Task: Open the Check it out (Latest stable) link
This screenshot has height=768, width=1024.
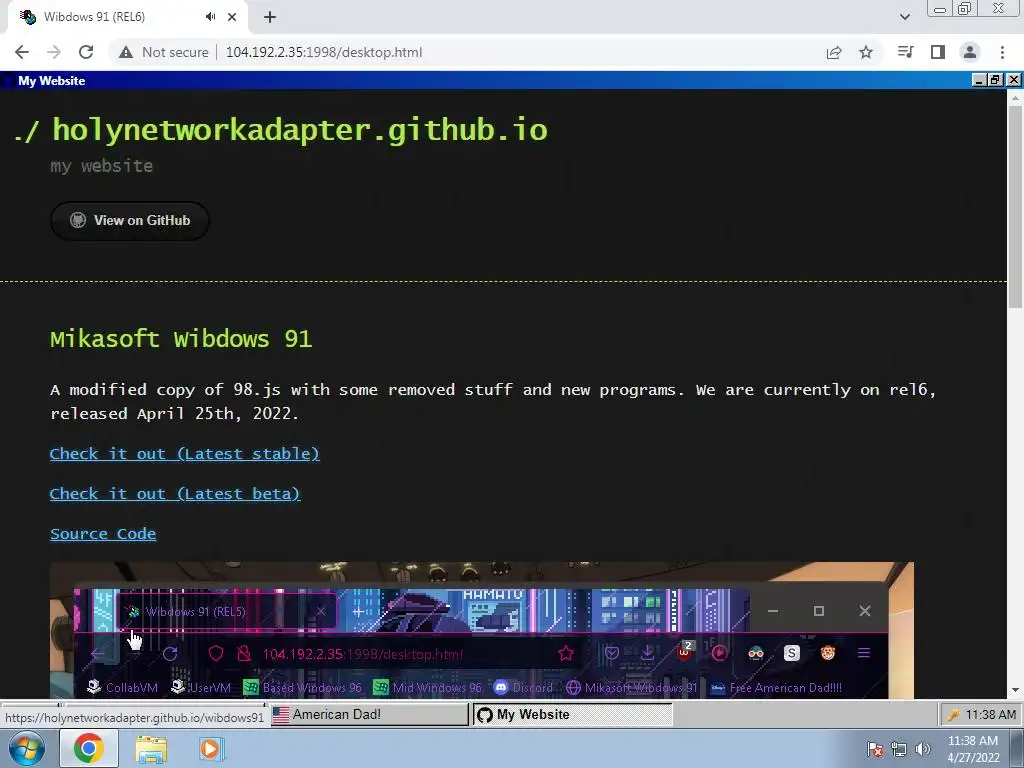Action: (185, 454)
